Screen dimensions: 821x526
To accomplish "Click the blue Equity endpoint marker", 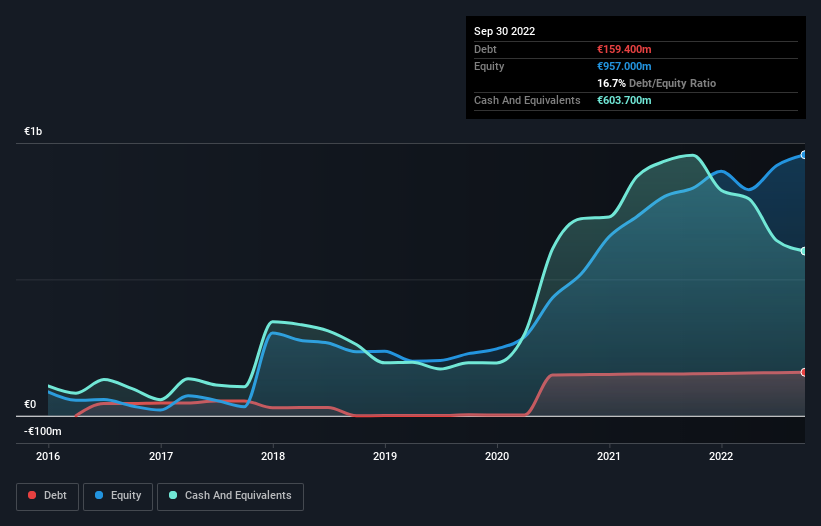I will (x=804, y=155).
